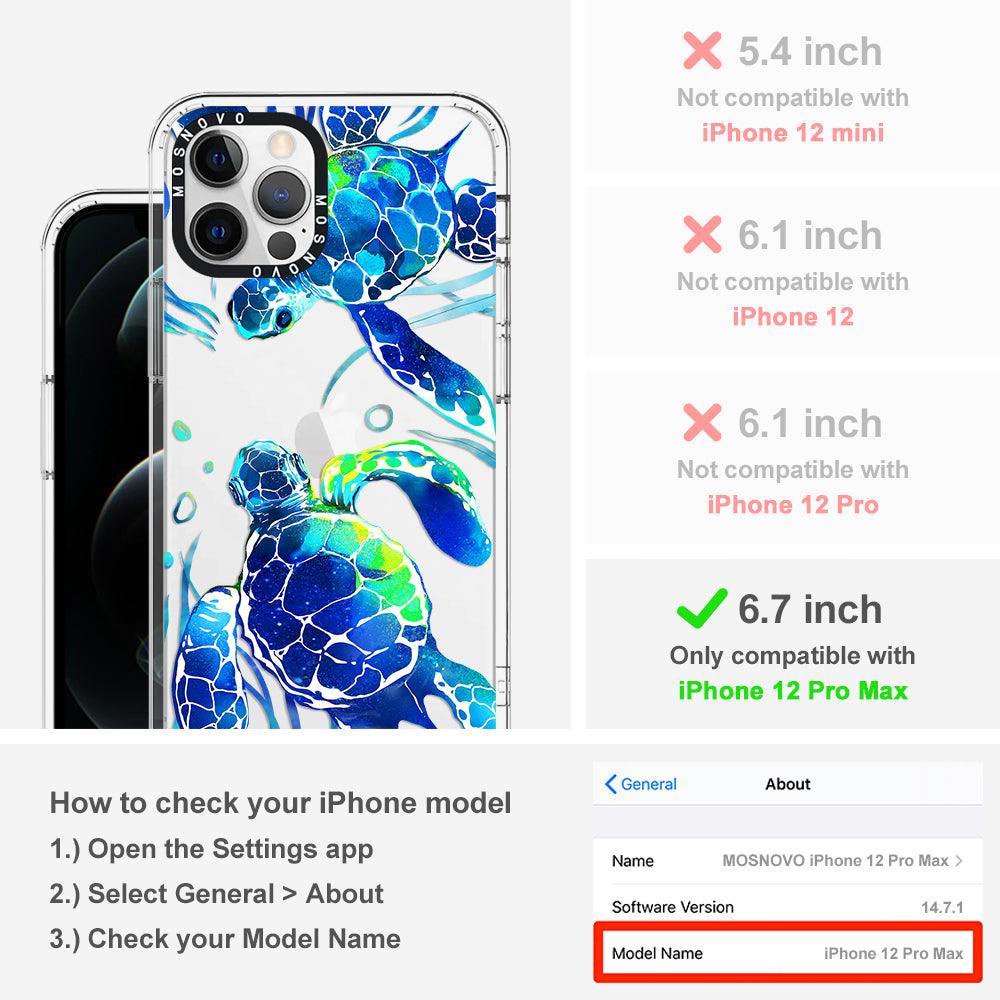Click the 6.7 inch compatibility card
1000x1000 pixels.
coord(793,644)
